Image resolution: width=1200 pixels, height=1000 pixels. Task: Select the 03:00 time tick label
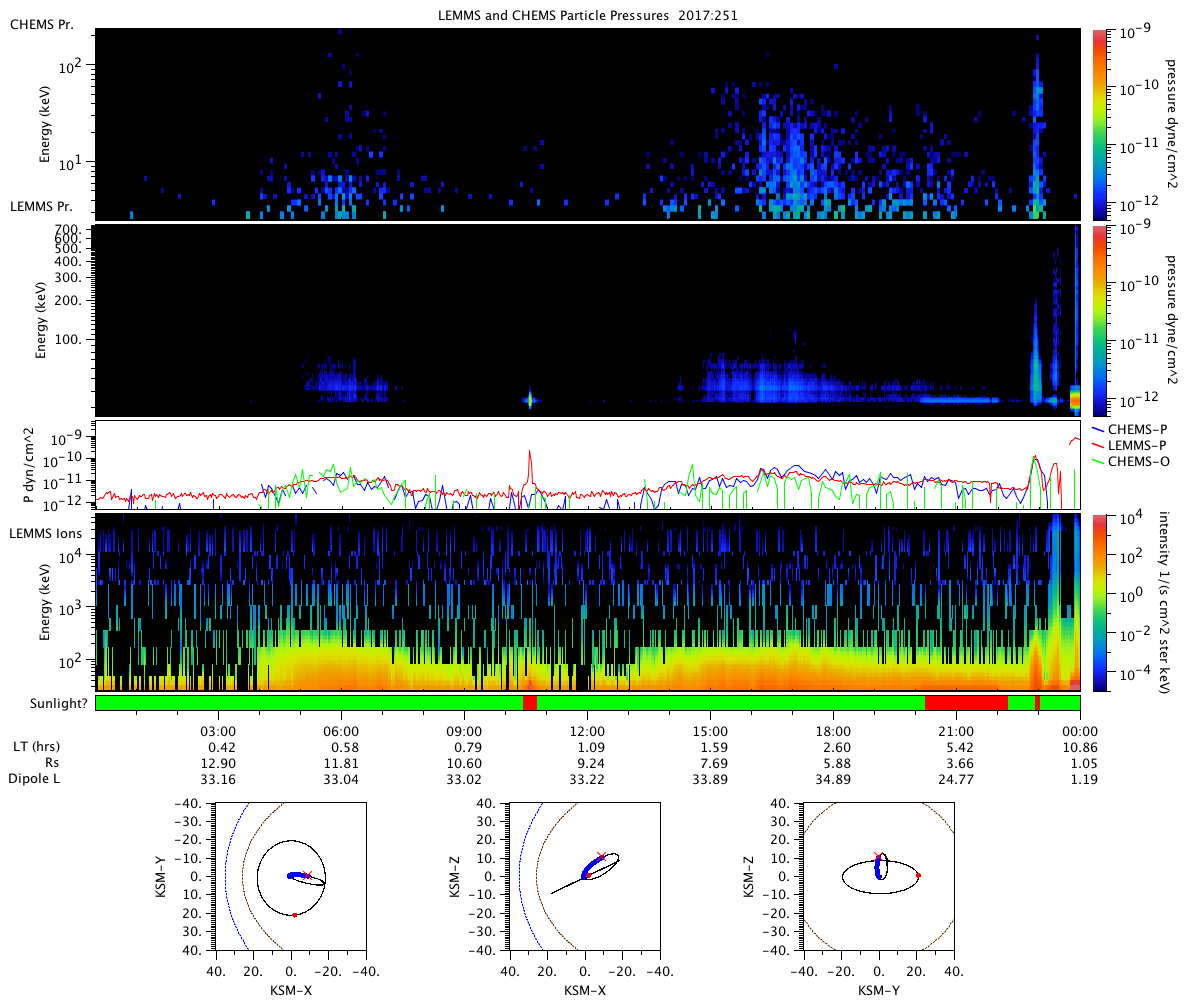218,732
